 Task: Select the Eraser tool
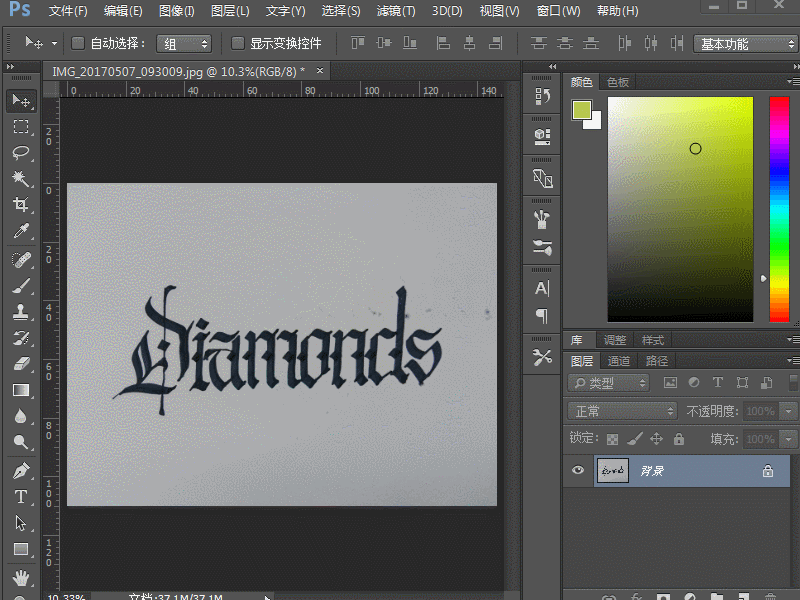20,365
